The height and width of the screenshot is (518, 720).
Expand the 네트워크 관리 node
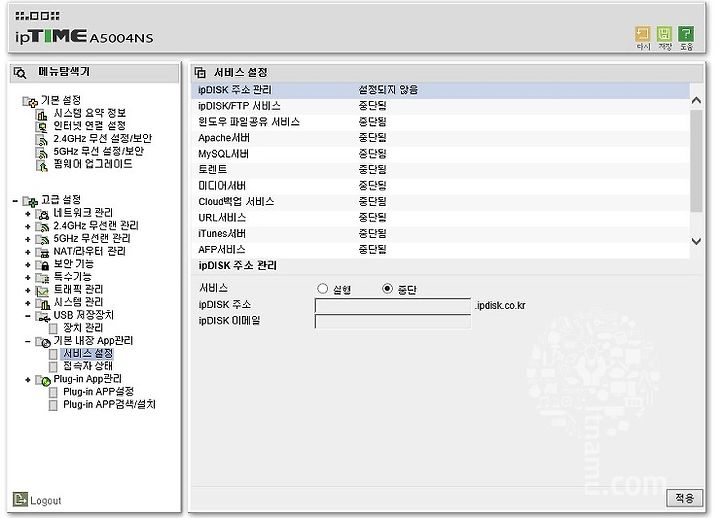[x=28, y=214]
